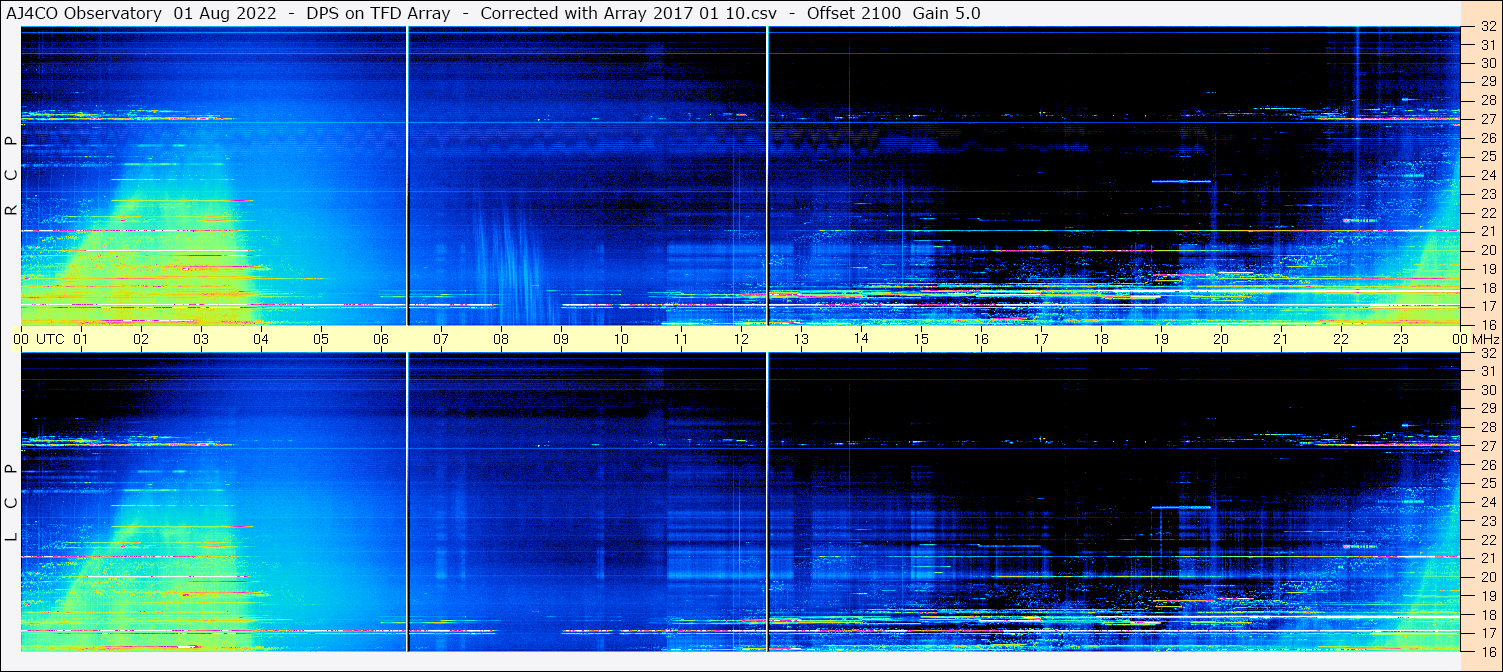
Task: Click the UTC label on the time axis
Action: [x=50, y=339]
